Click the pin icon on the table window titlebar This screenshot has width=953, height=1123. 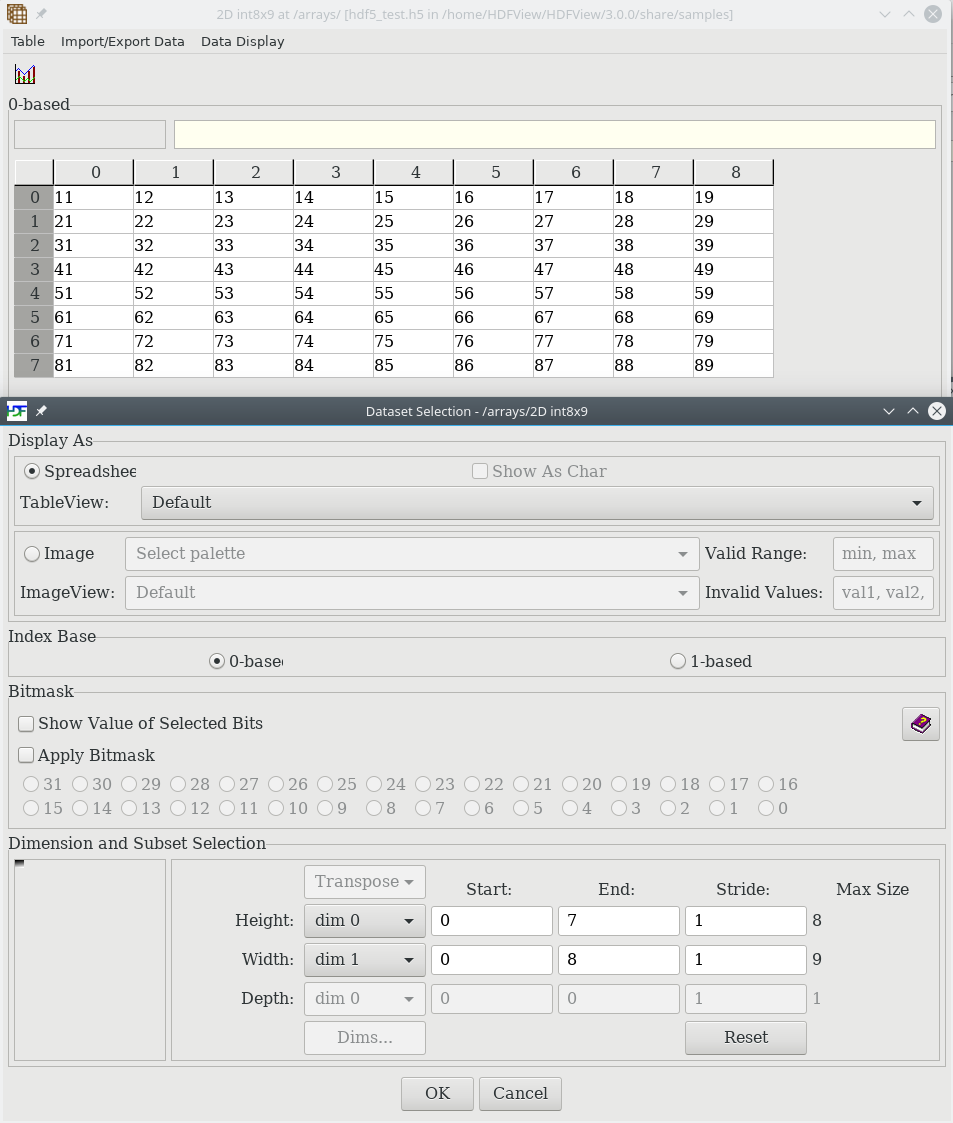pyautogui.click(x=42, y=14)
